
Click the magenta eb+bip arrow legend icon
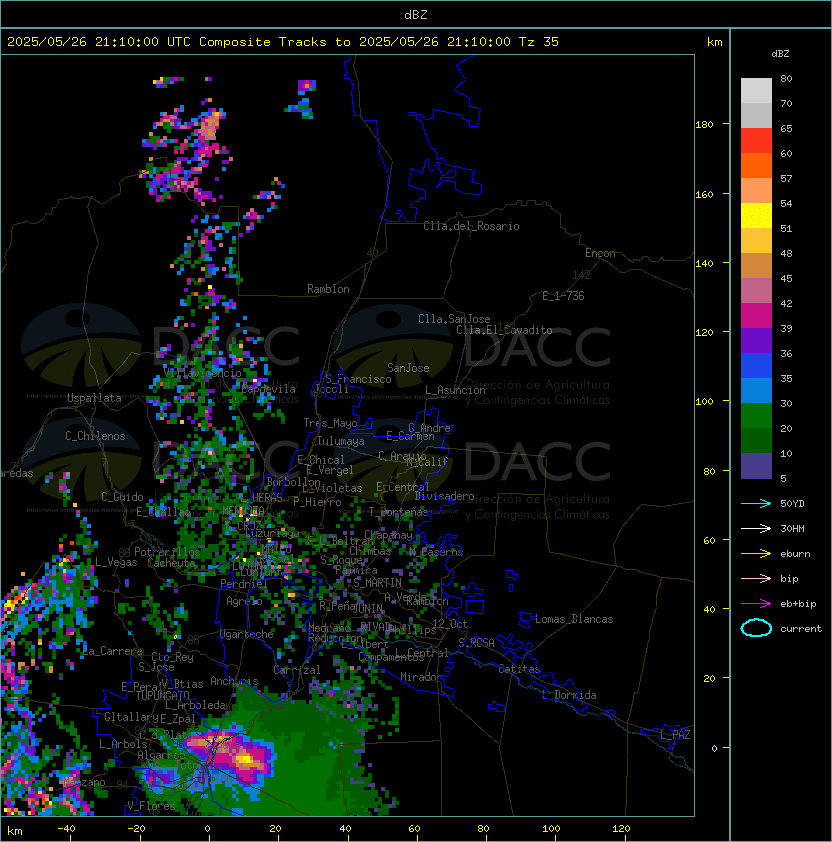[x=756, y=604]
